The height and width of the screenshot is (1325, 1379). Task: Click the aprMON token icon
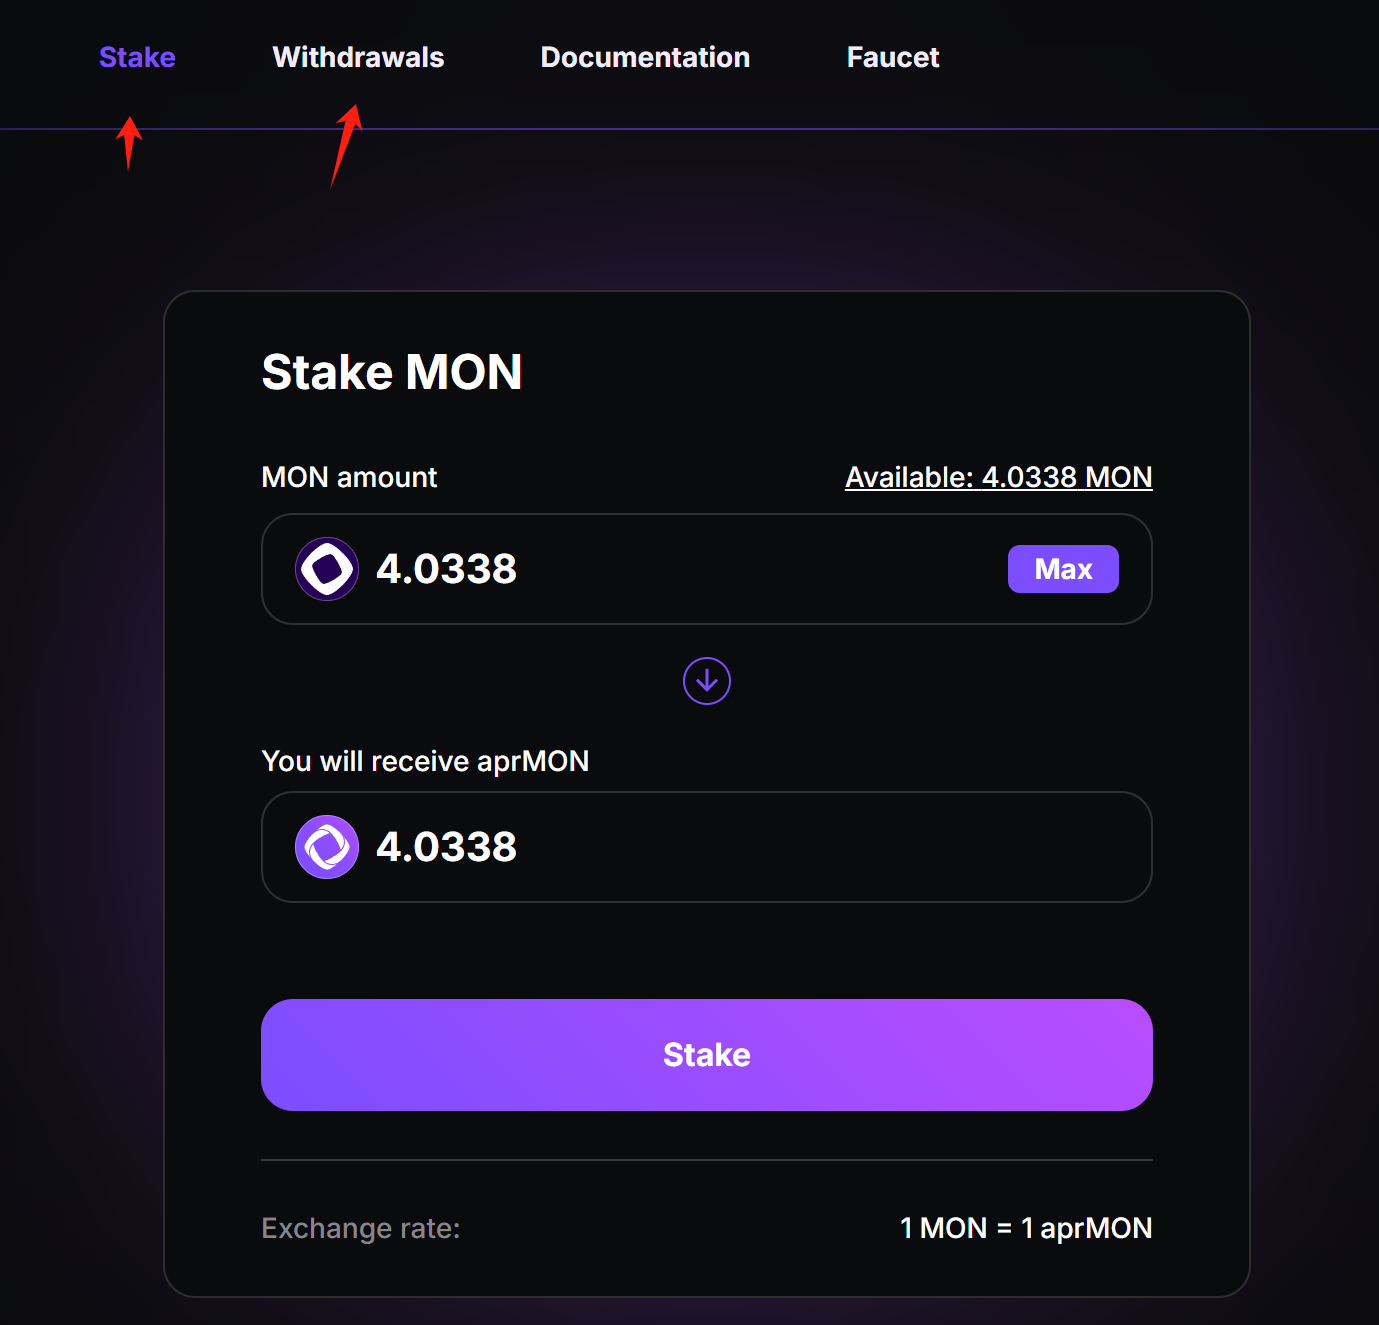coord(327,847)
